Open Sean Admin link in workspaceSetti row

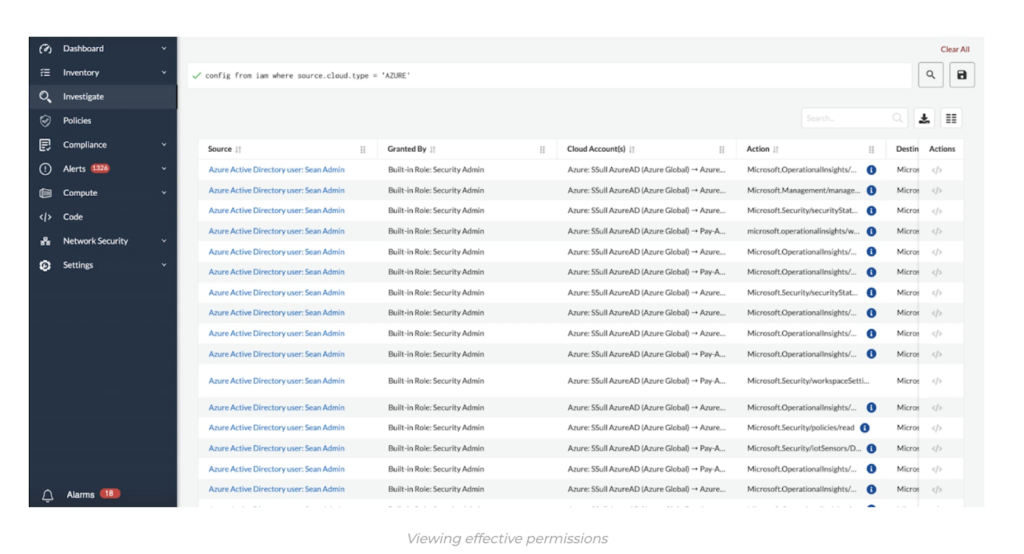(276, 380)
